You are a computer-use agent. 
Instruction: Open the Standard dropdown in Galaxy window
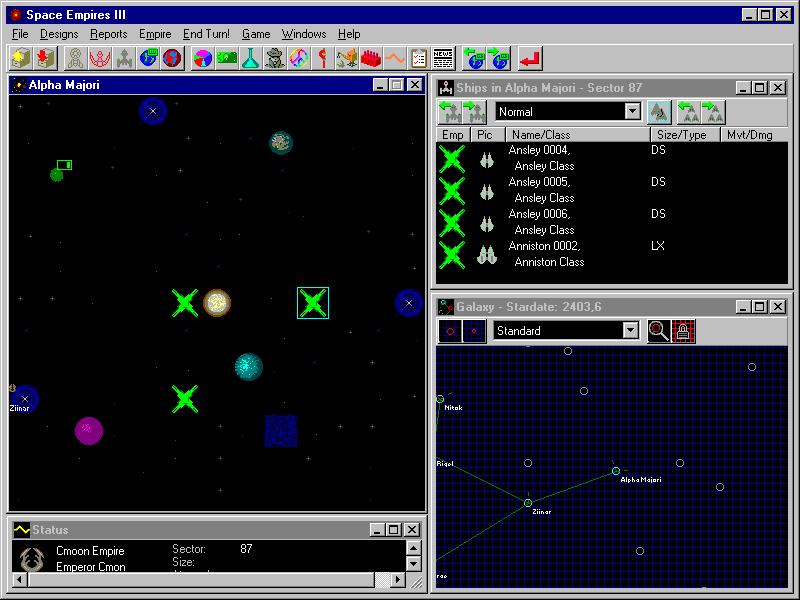click(x=631, y=331)
